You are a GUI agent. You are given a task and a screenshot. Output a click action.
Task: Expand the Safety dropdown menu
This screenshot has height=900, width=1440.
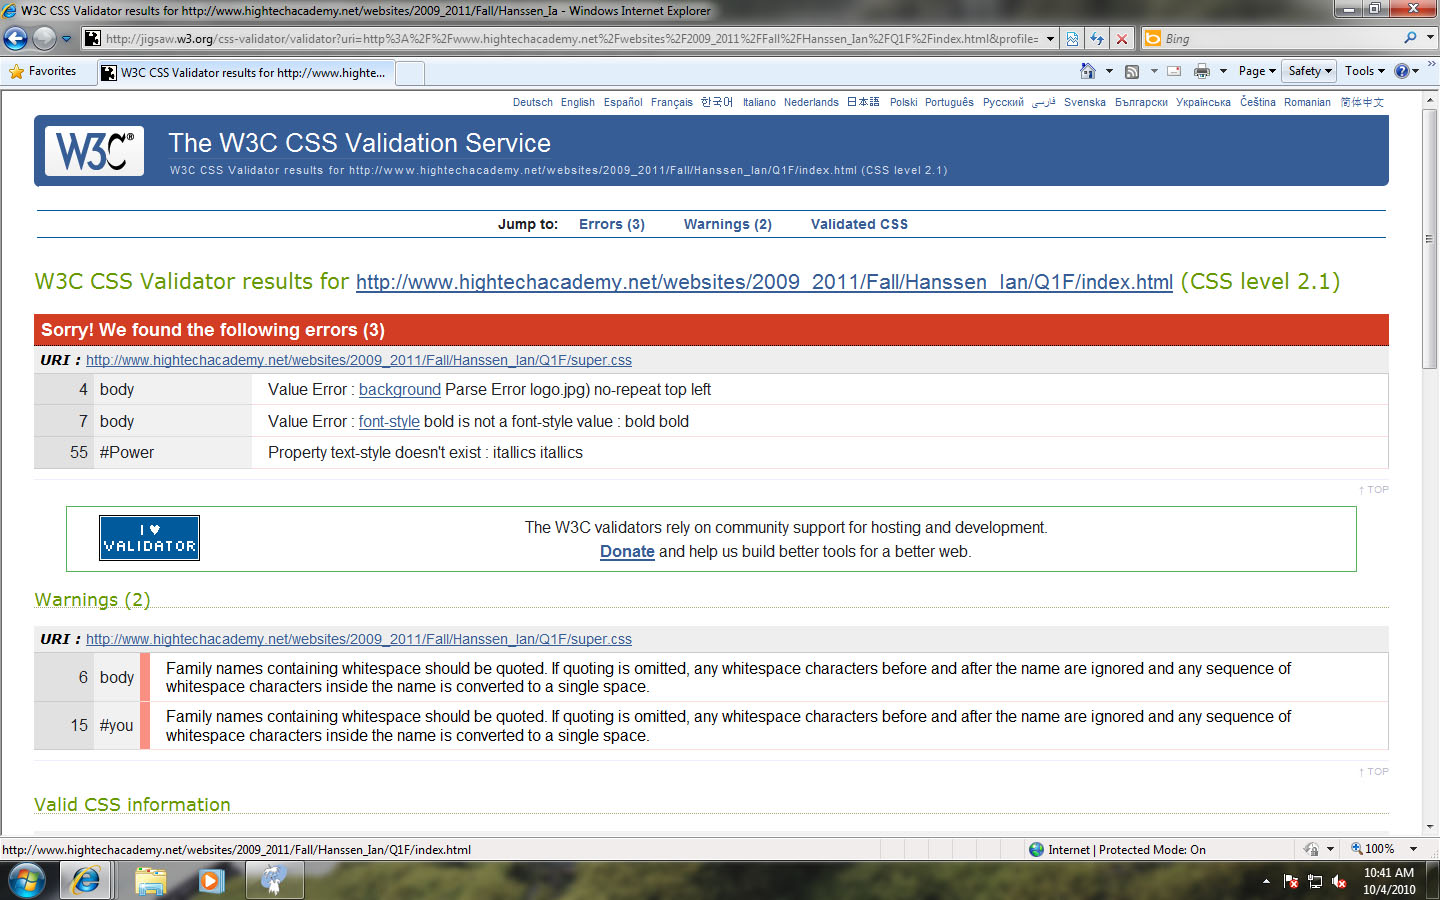pos(1310,71)
